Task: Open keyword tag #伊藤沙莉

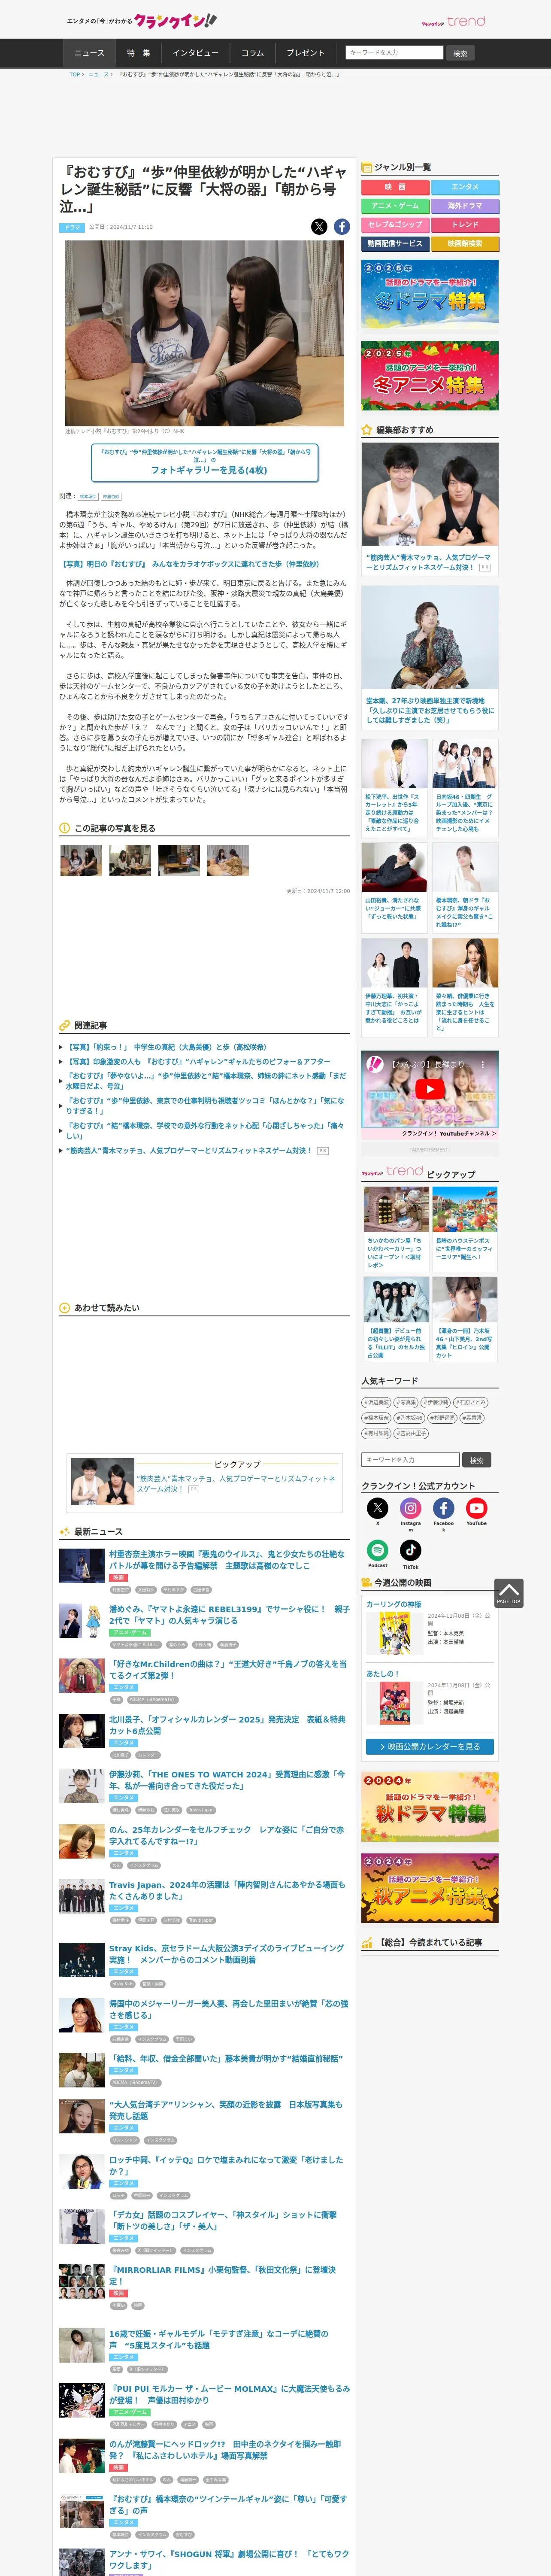Action: (436, 1402)
